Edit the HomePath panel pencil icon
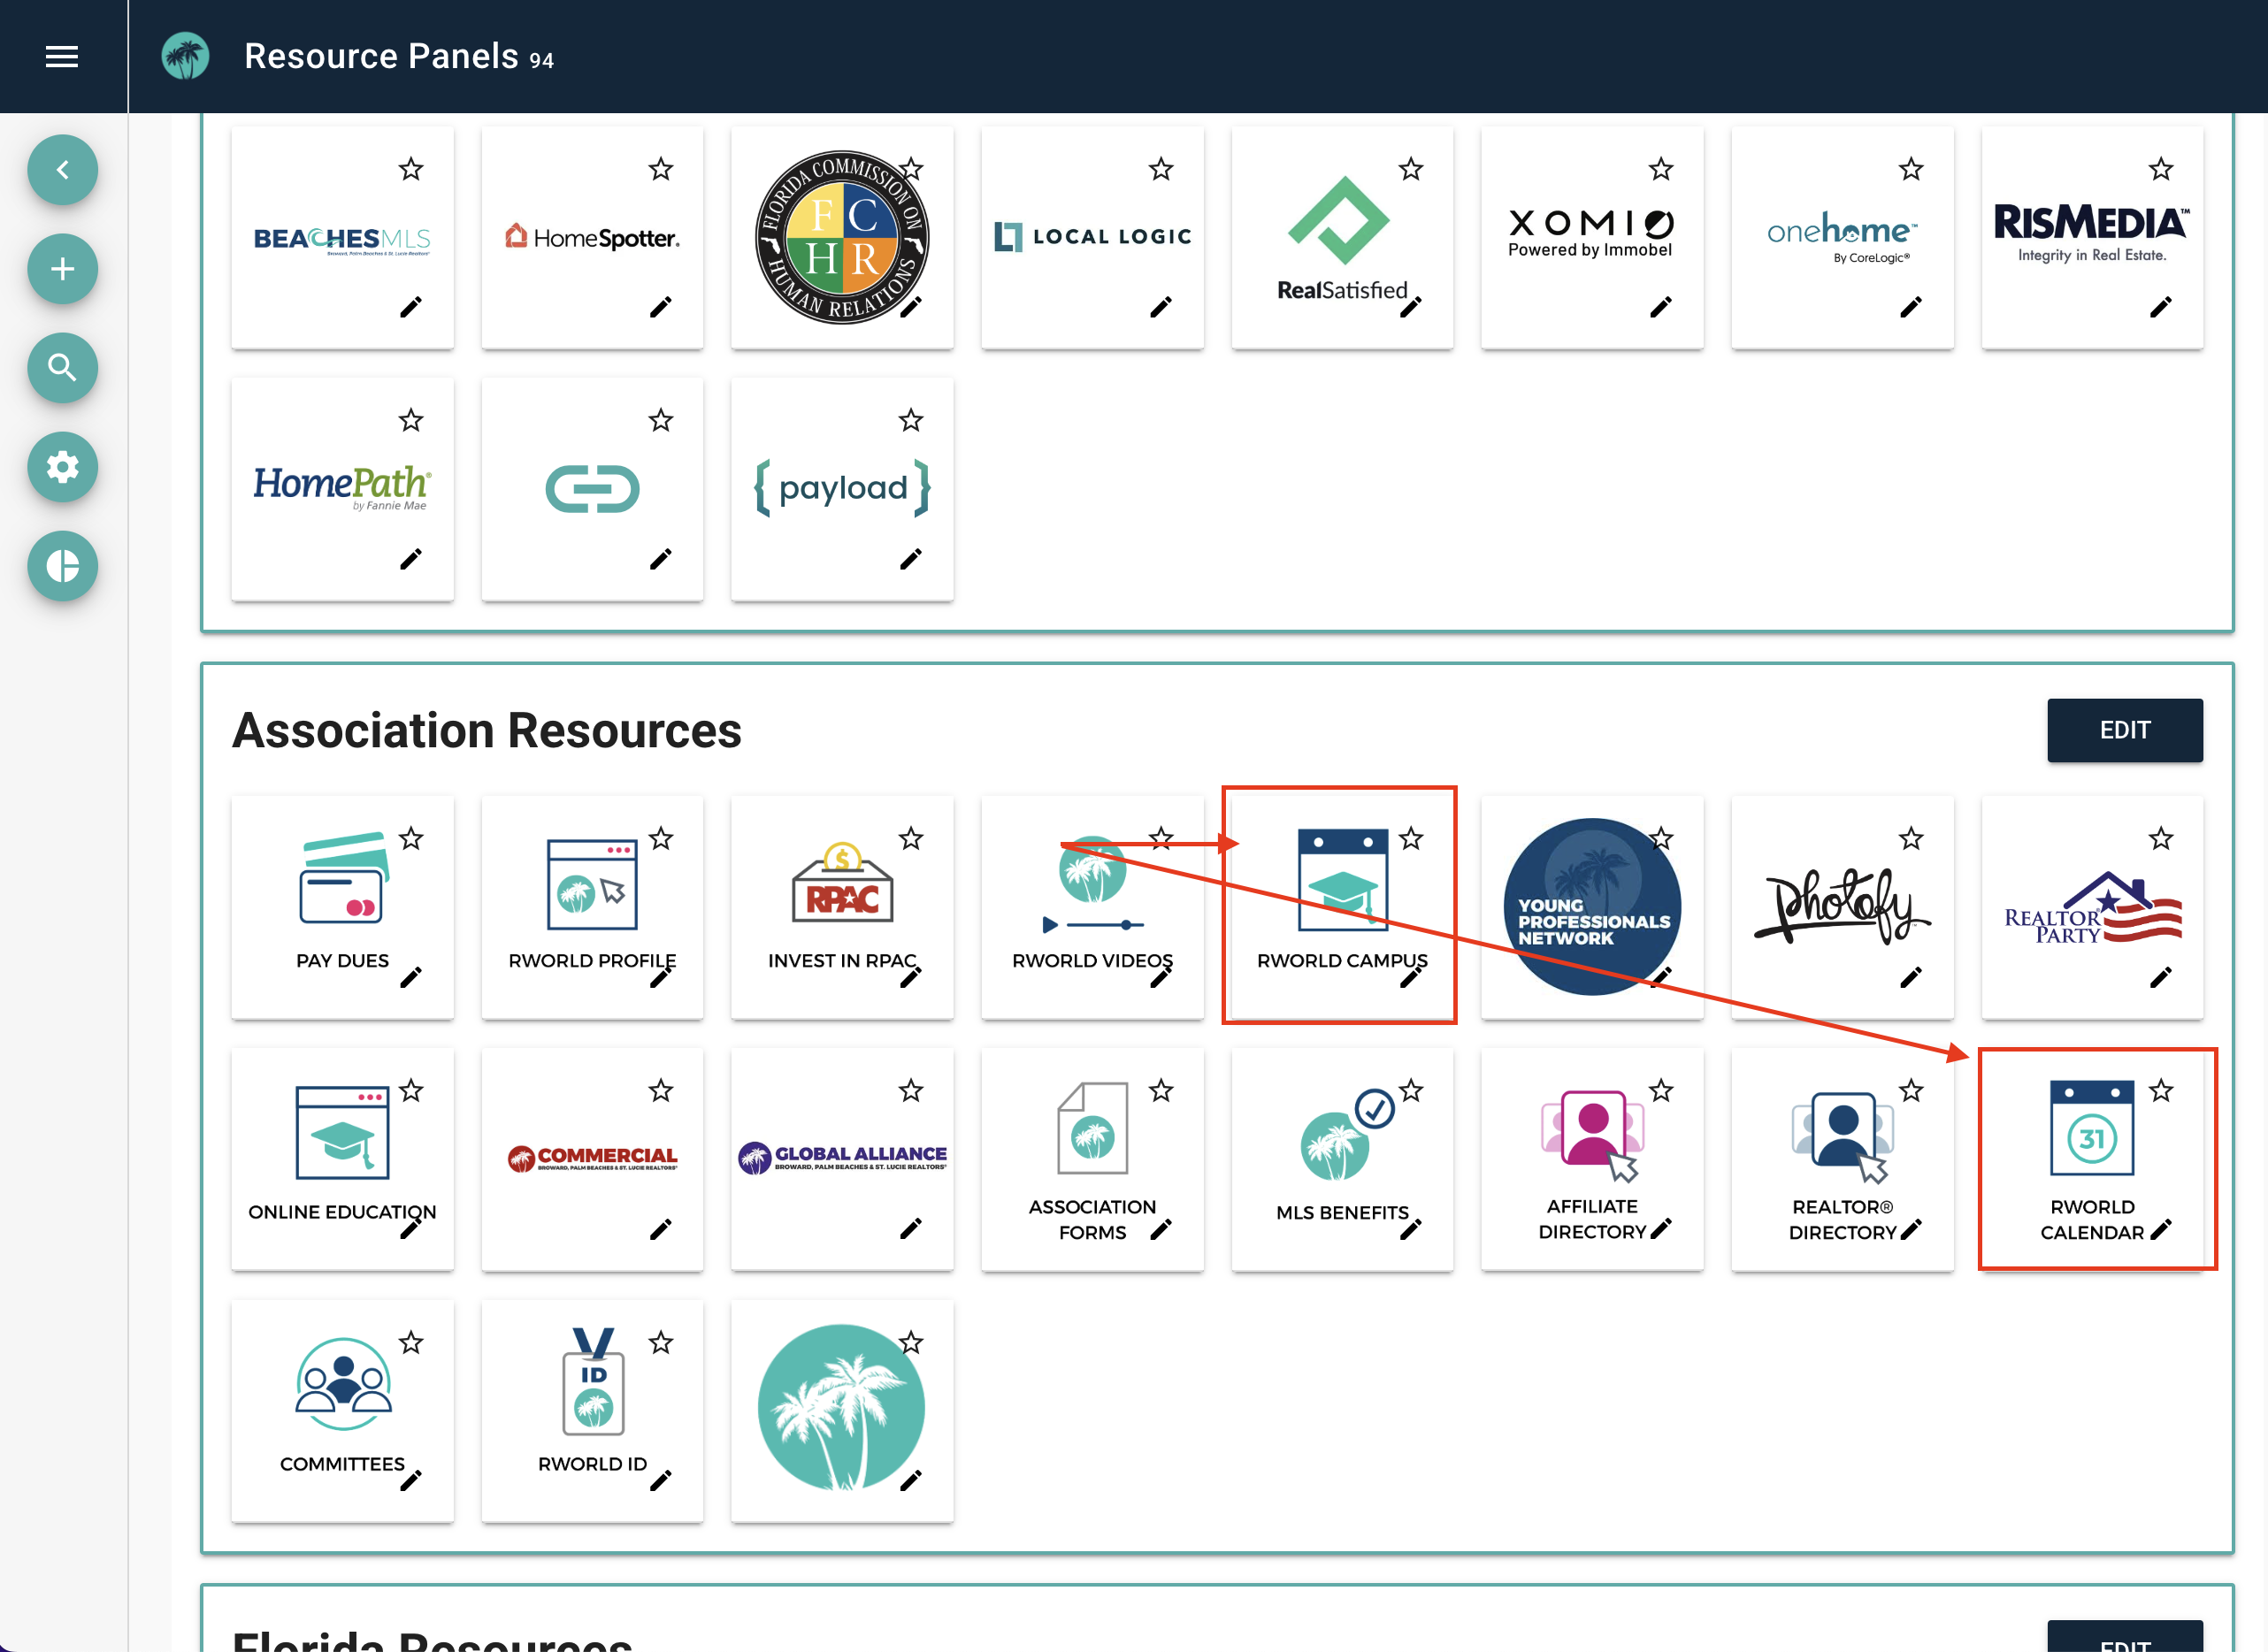 click(x=411, y=559)
